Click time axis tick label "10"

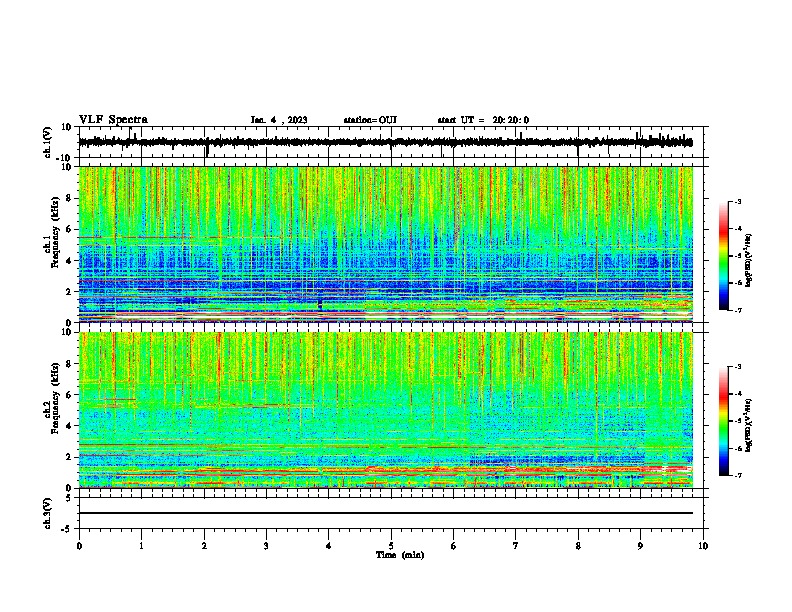click(703, 546)
